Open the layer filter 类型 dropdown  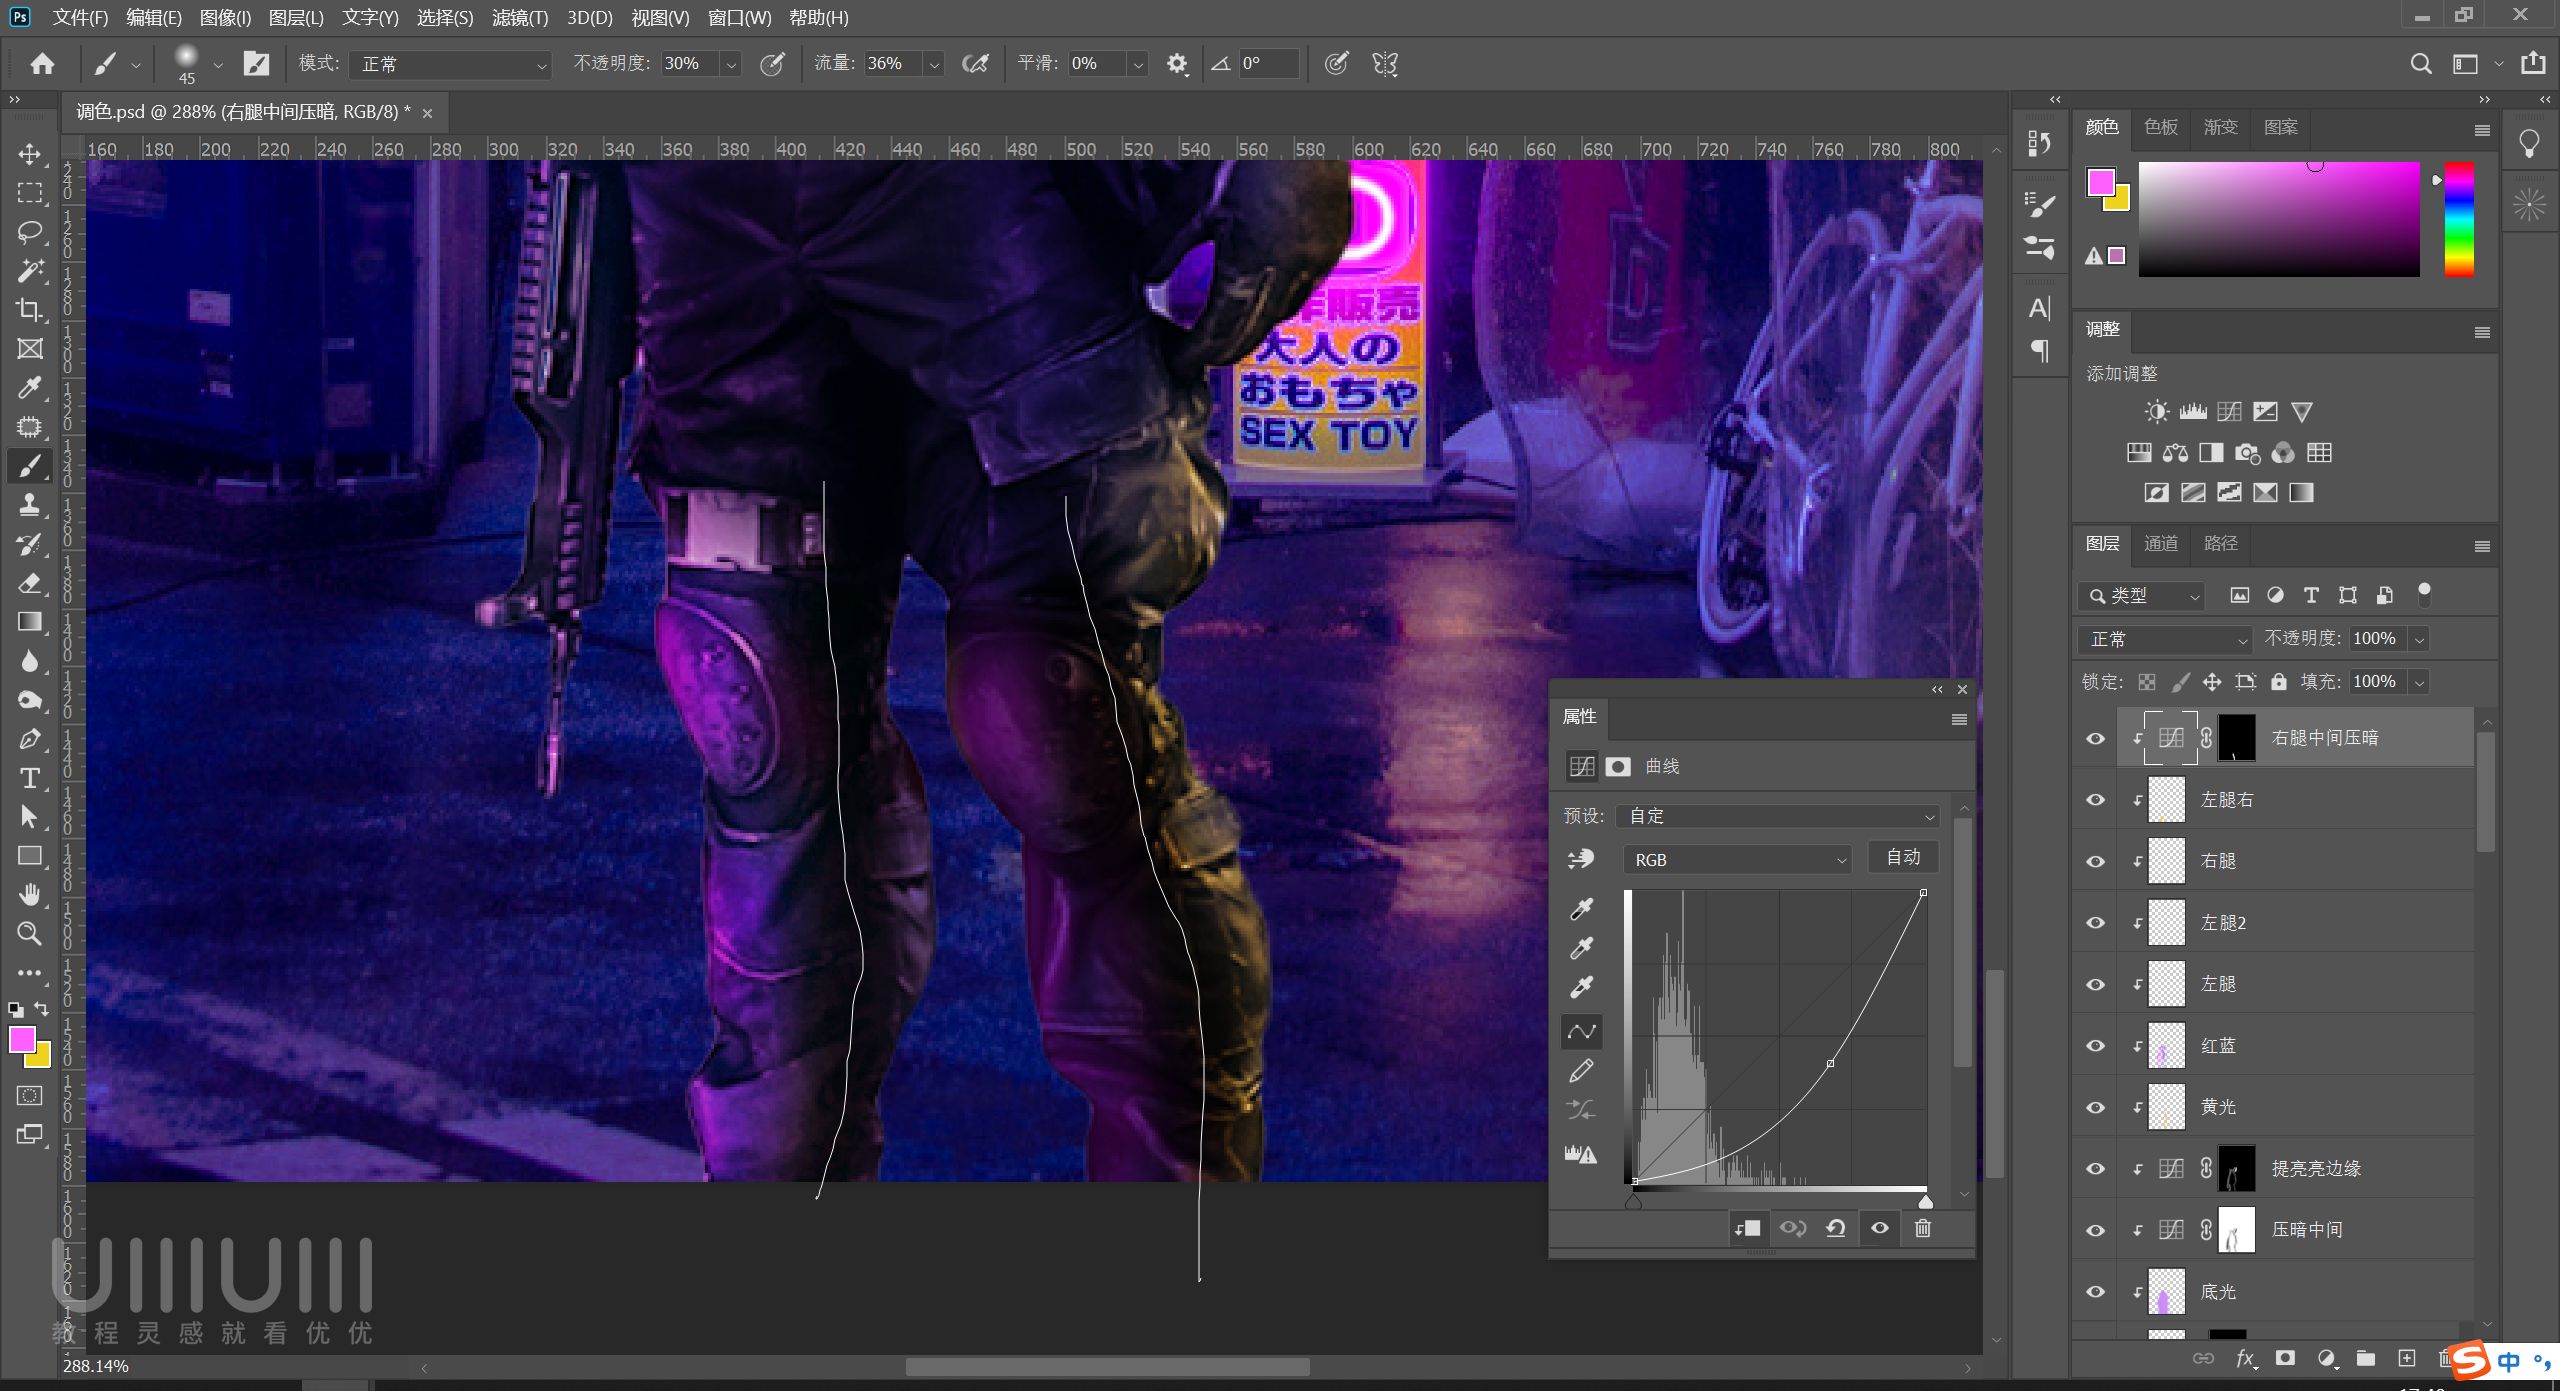tap(2142, 596)
